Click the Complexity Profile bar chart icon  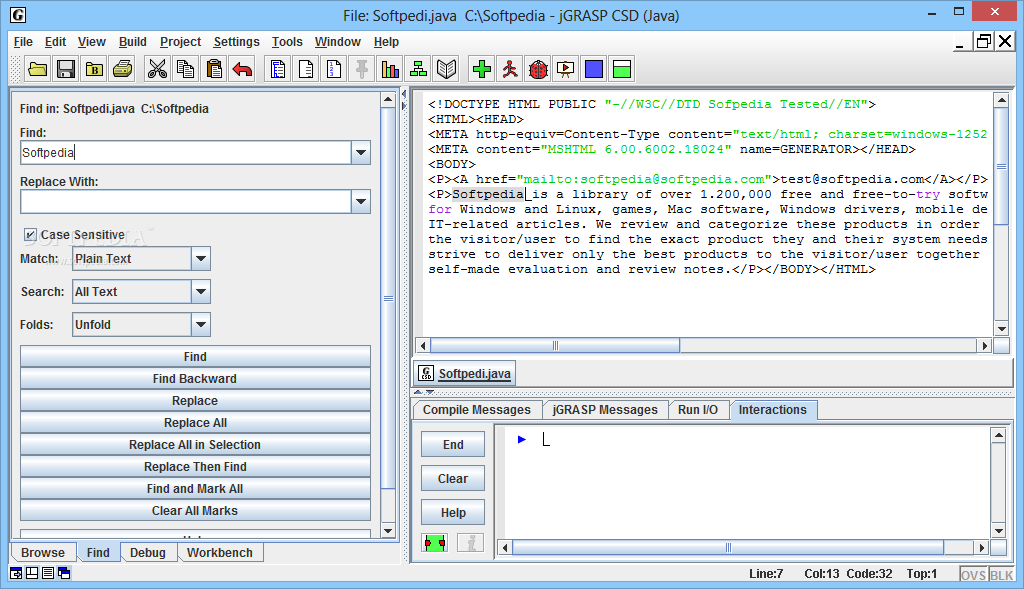(390, 69)
